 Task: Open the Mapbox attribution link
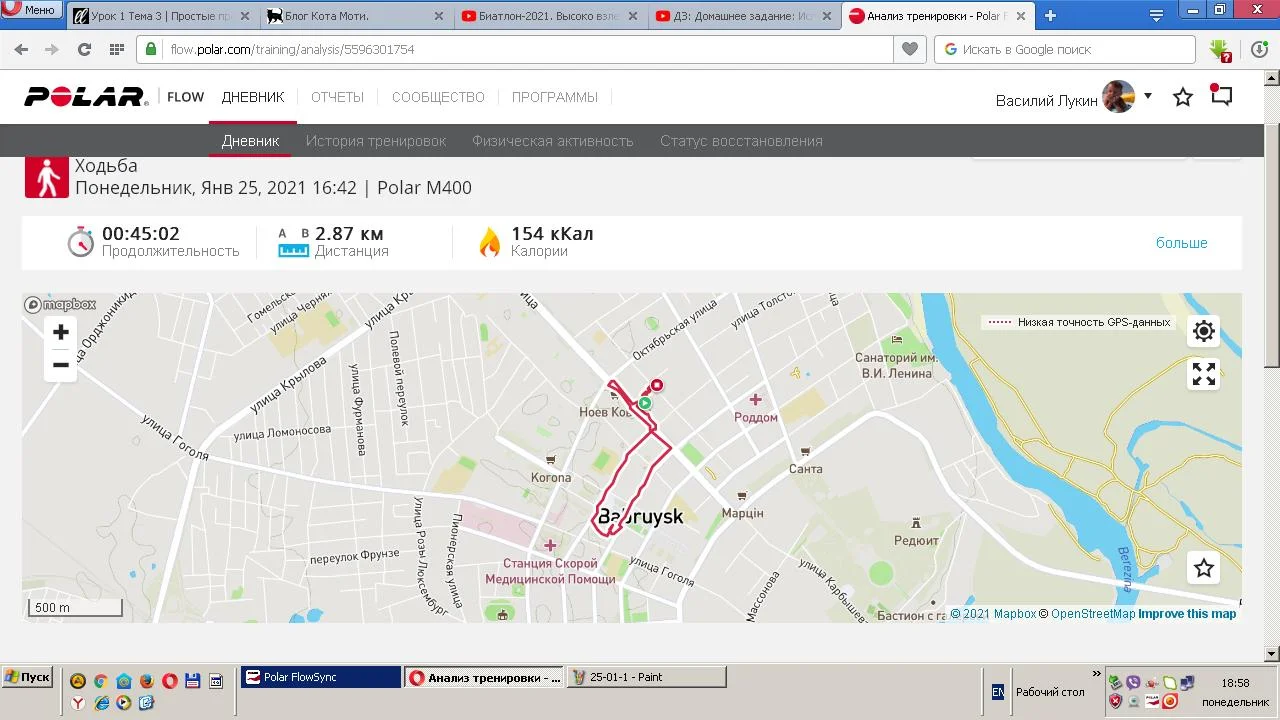pyautogui.click(x=993, y=614)
